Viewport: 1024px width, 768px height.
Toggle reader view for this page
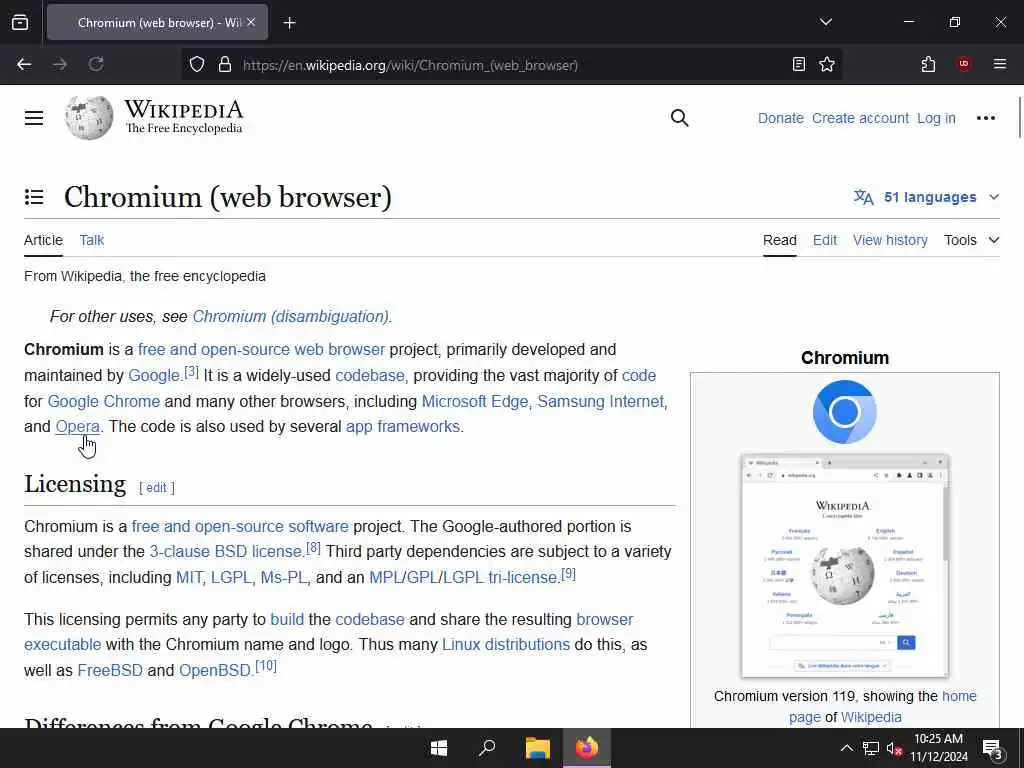(798, 64)
